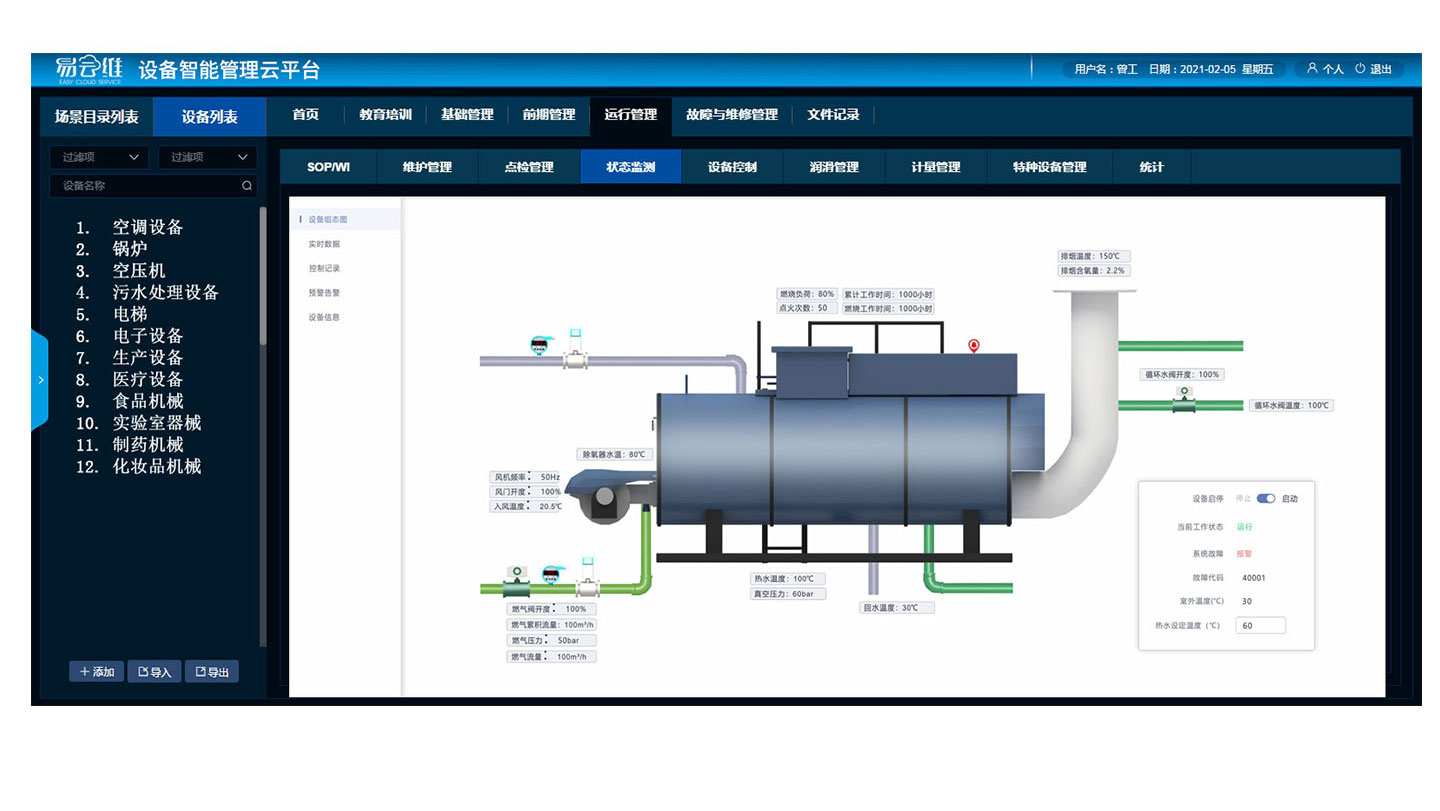Click the circulating water valve on green pipe
Image resolution: width=1440 pixels, height=811 pixels.
(1185, 402)
